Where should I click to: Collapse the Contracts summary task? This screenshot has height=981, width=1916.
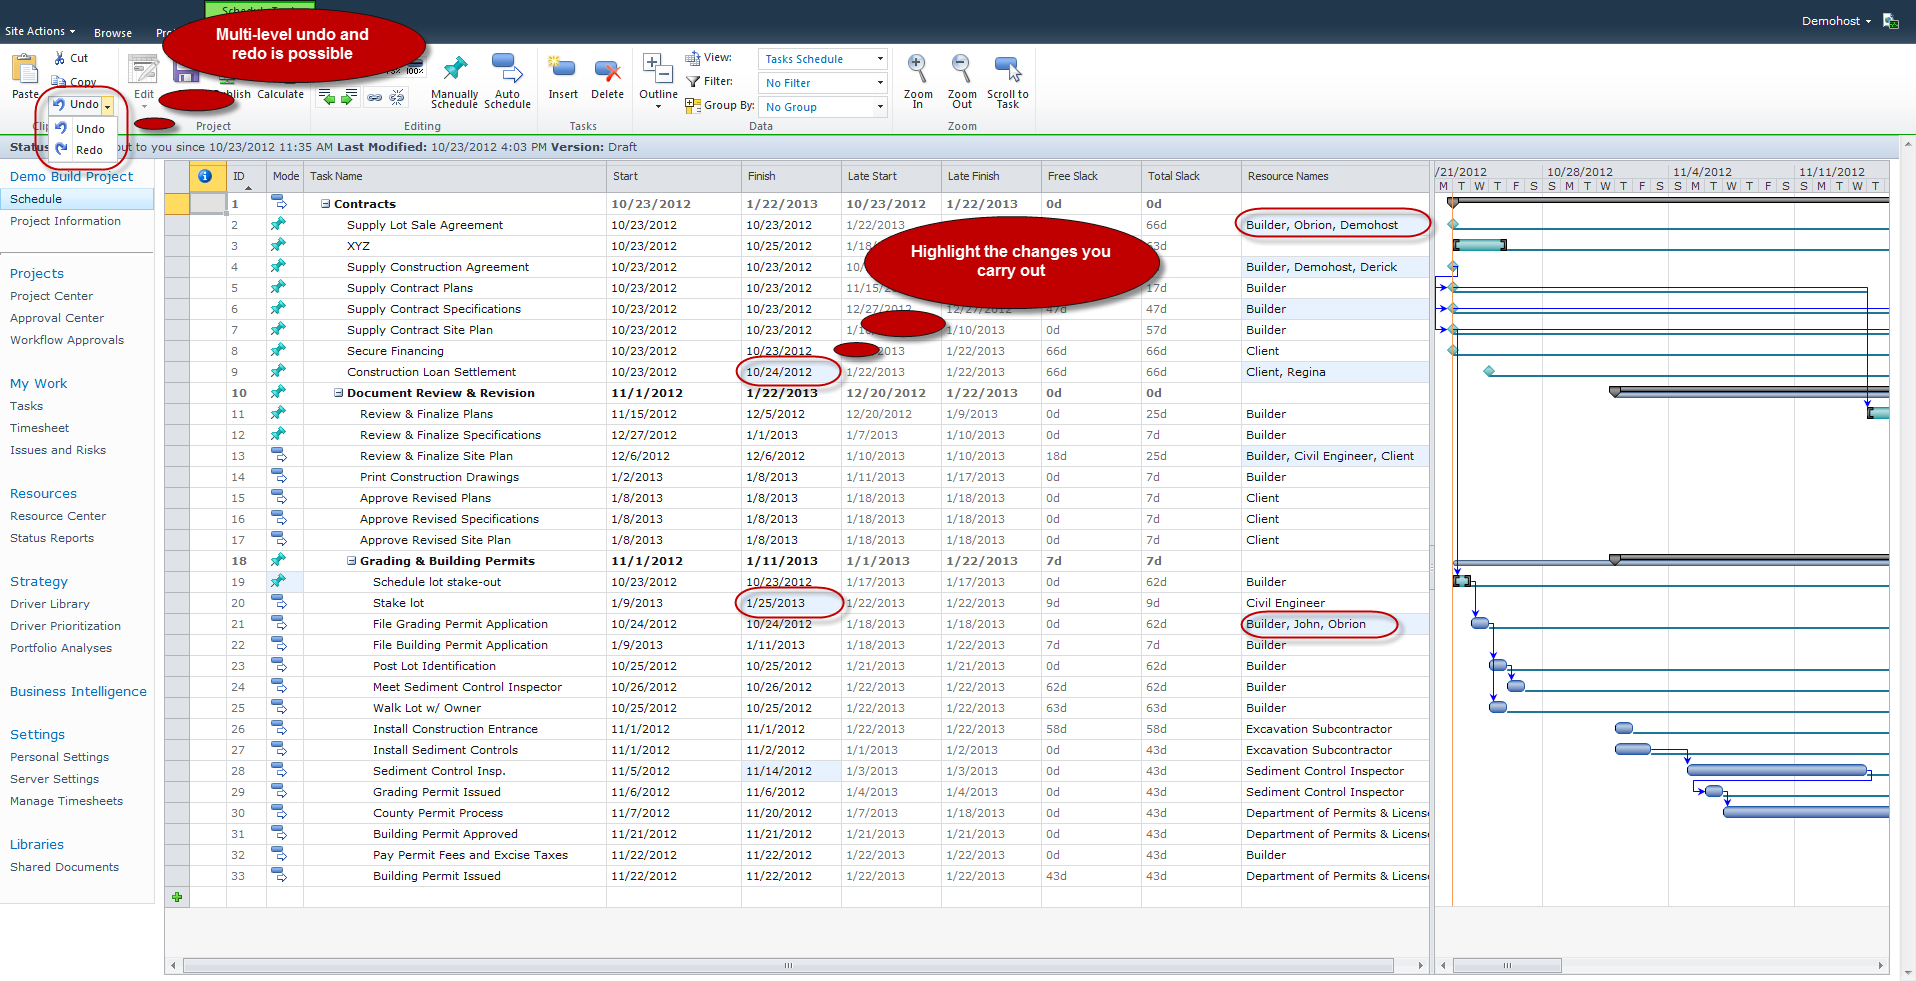point(325,203)
